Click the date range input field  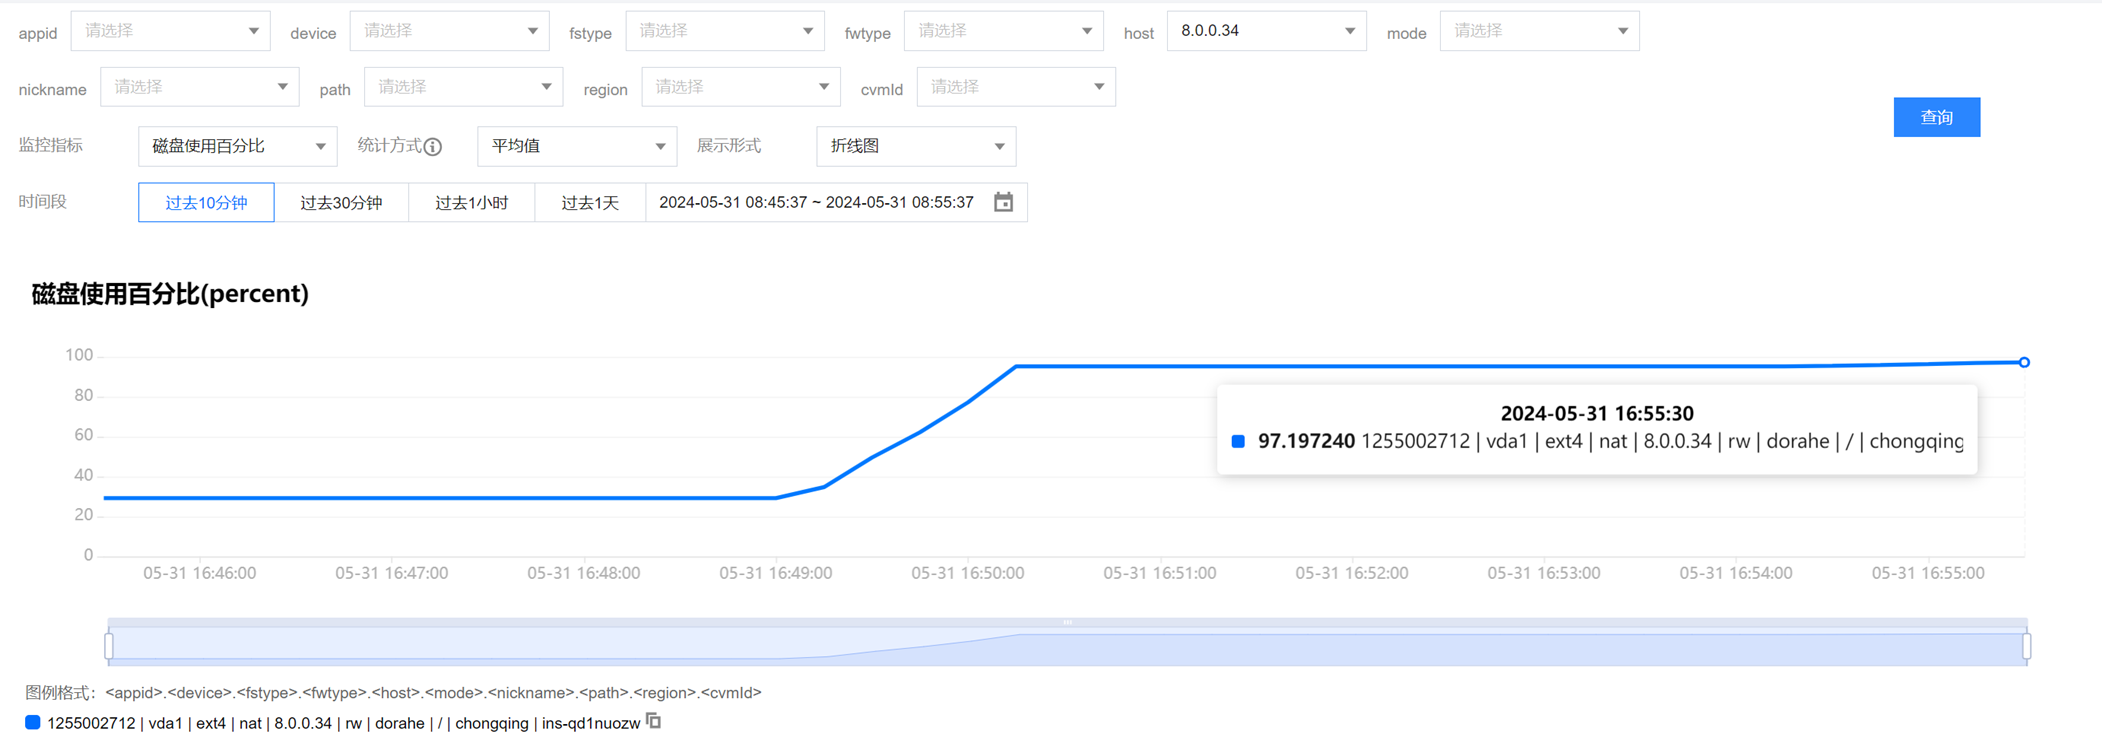point(816,202)
